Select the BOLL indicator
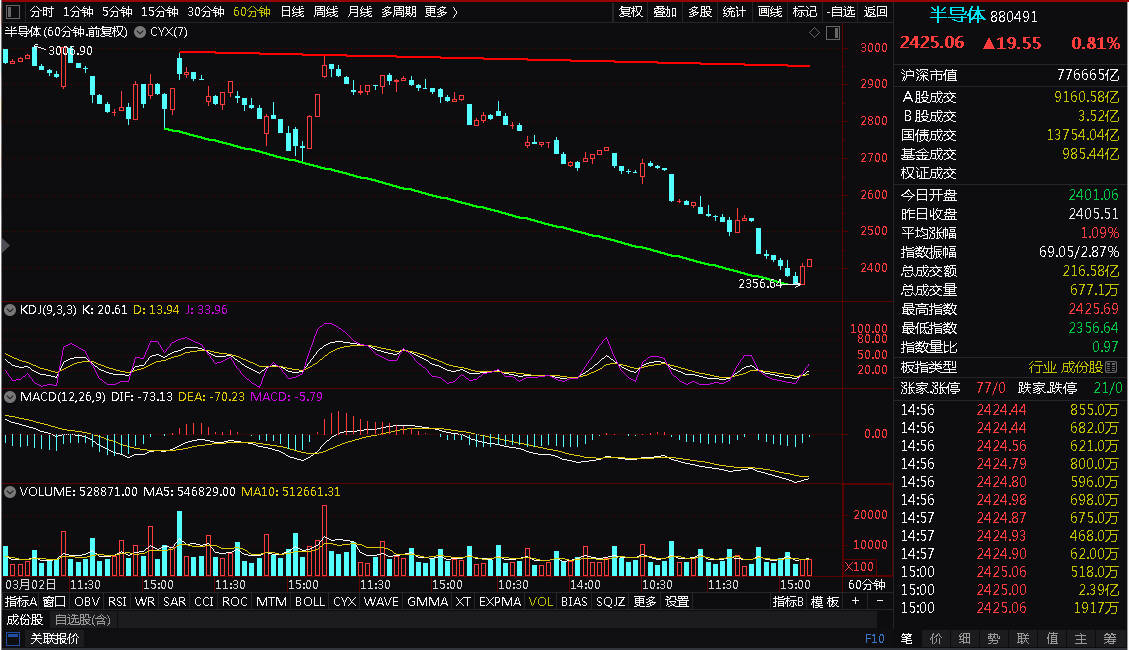Image resolution: width=1129 pixels, height=650 pixels. tap(310, 601)
